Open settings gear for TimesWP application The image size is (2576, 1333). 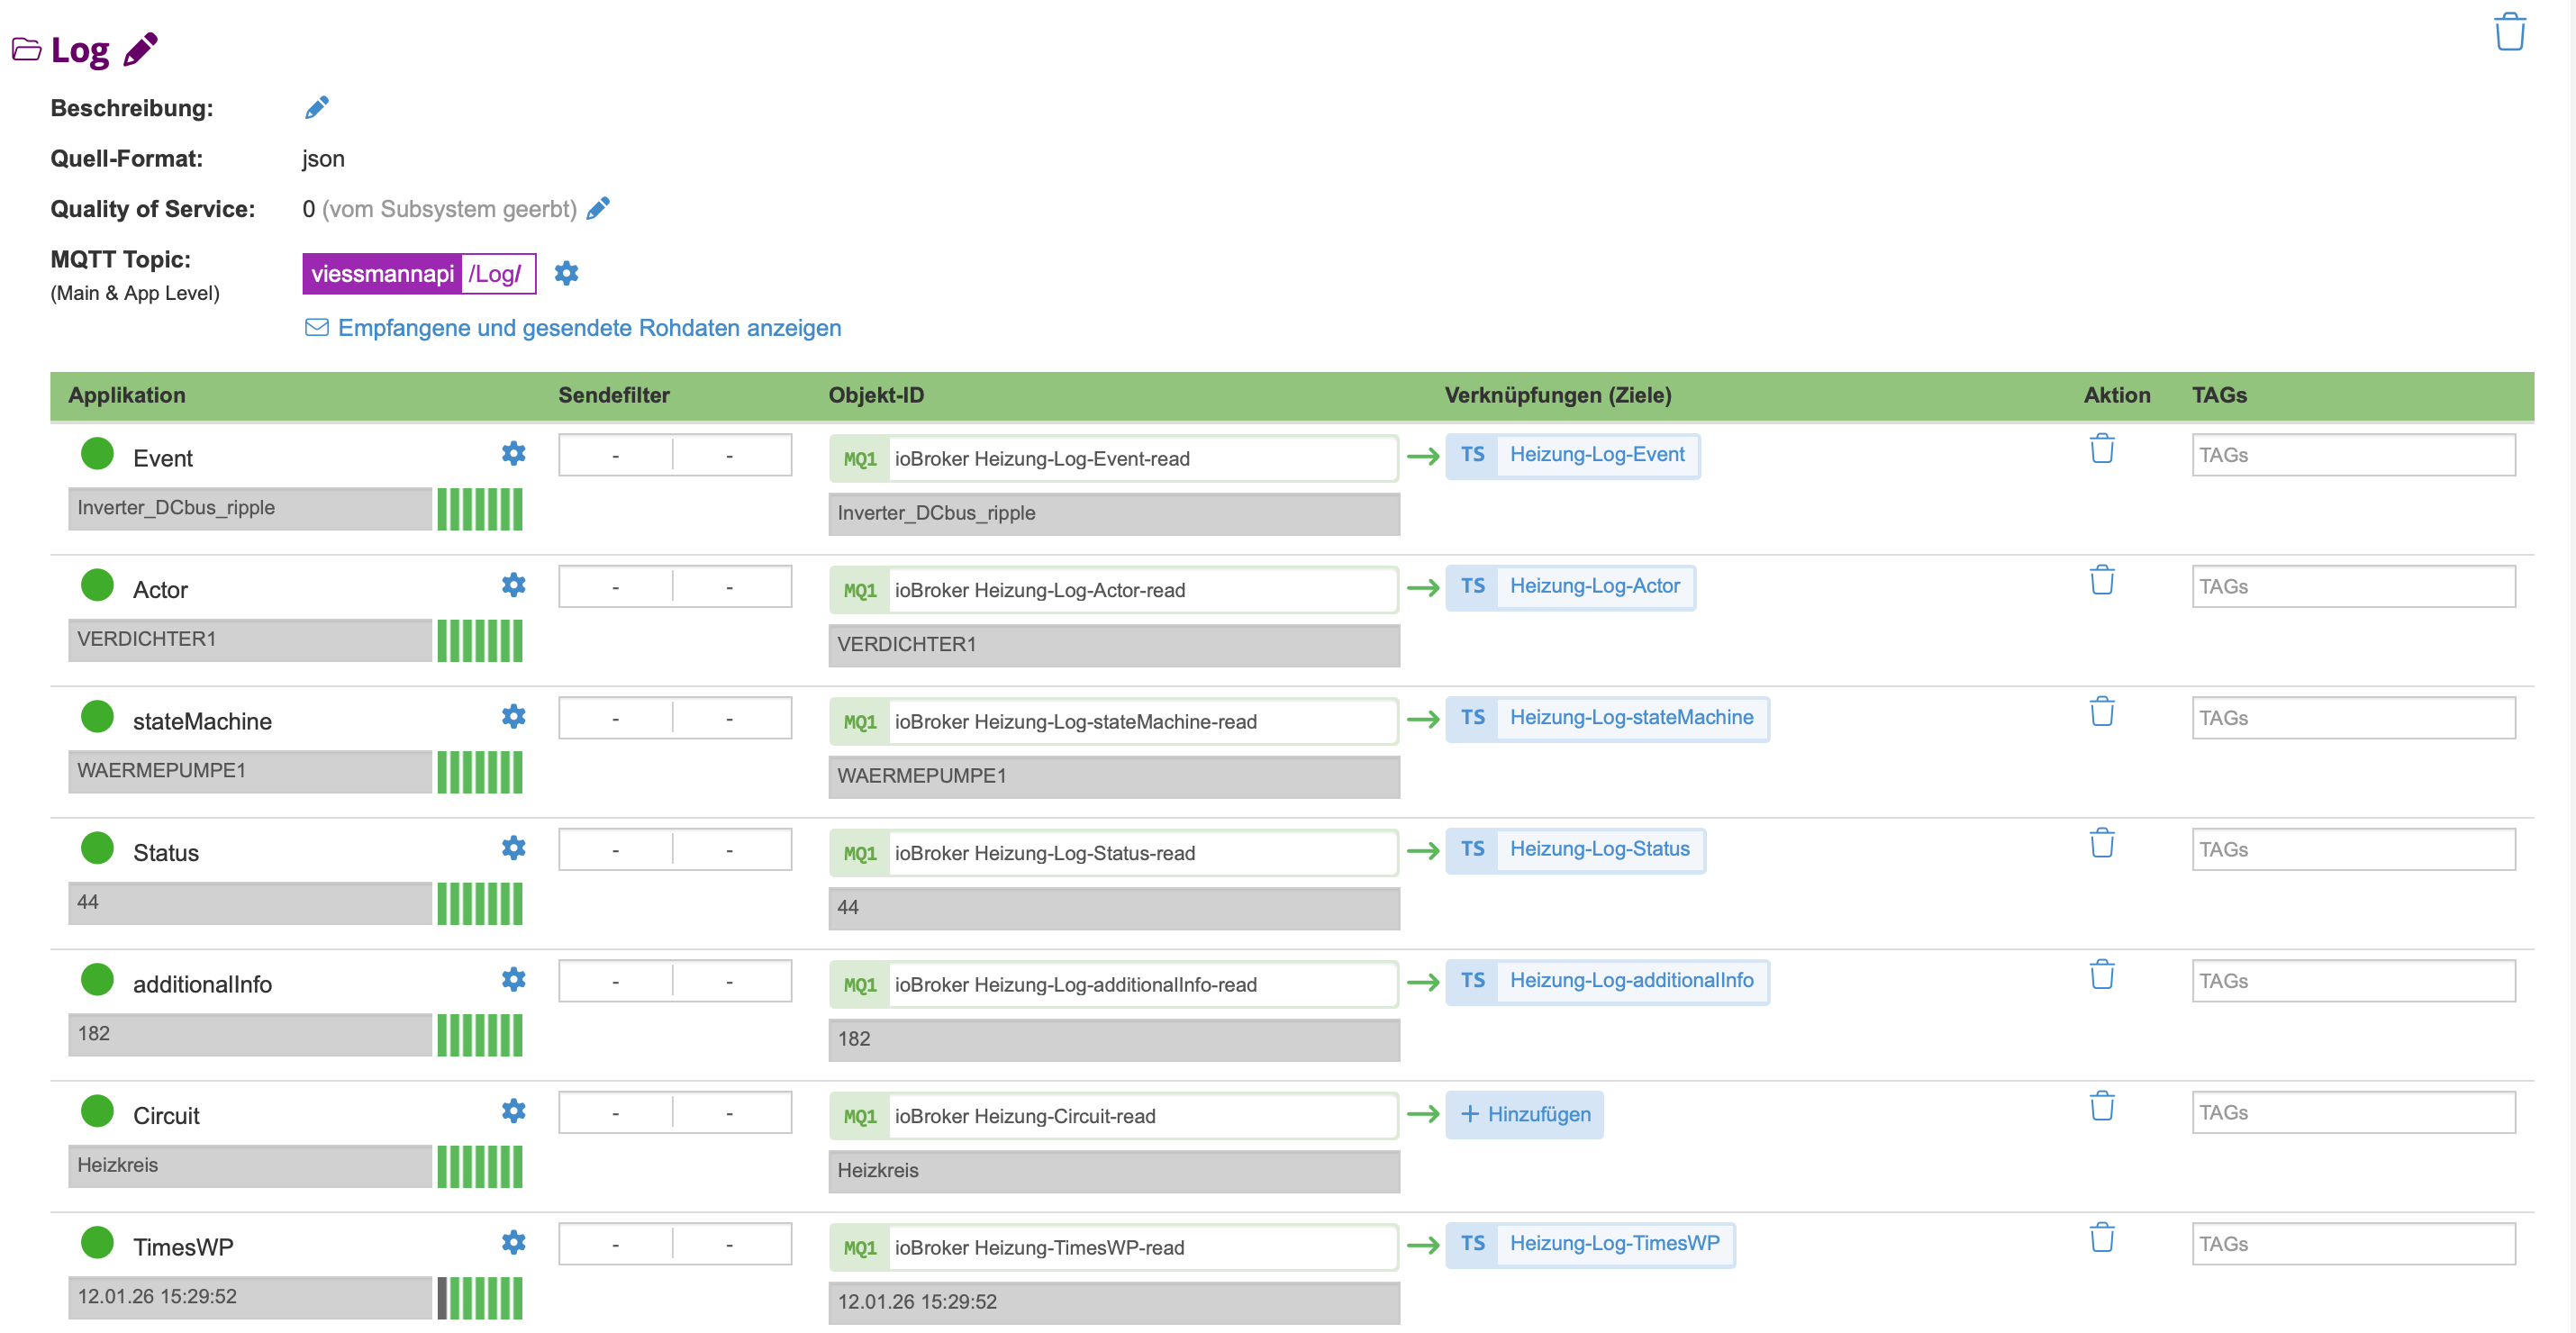(x=513, y=1242)
